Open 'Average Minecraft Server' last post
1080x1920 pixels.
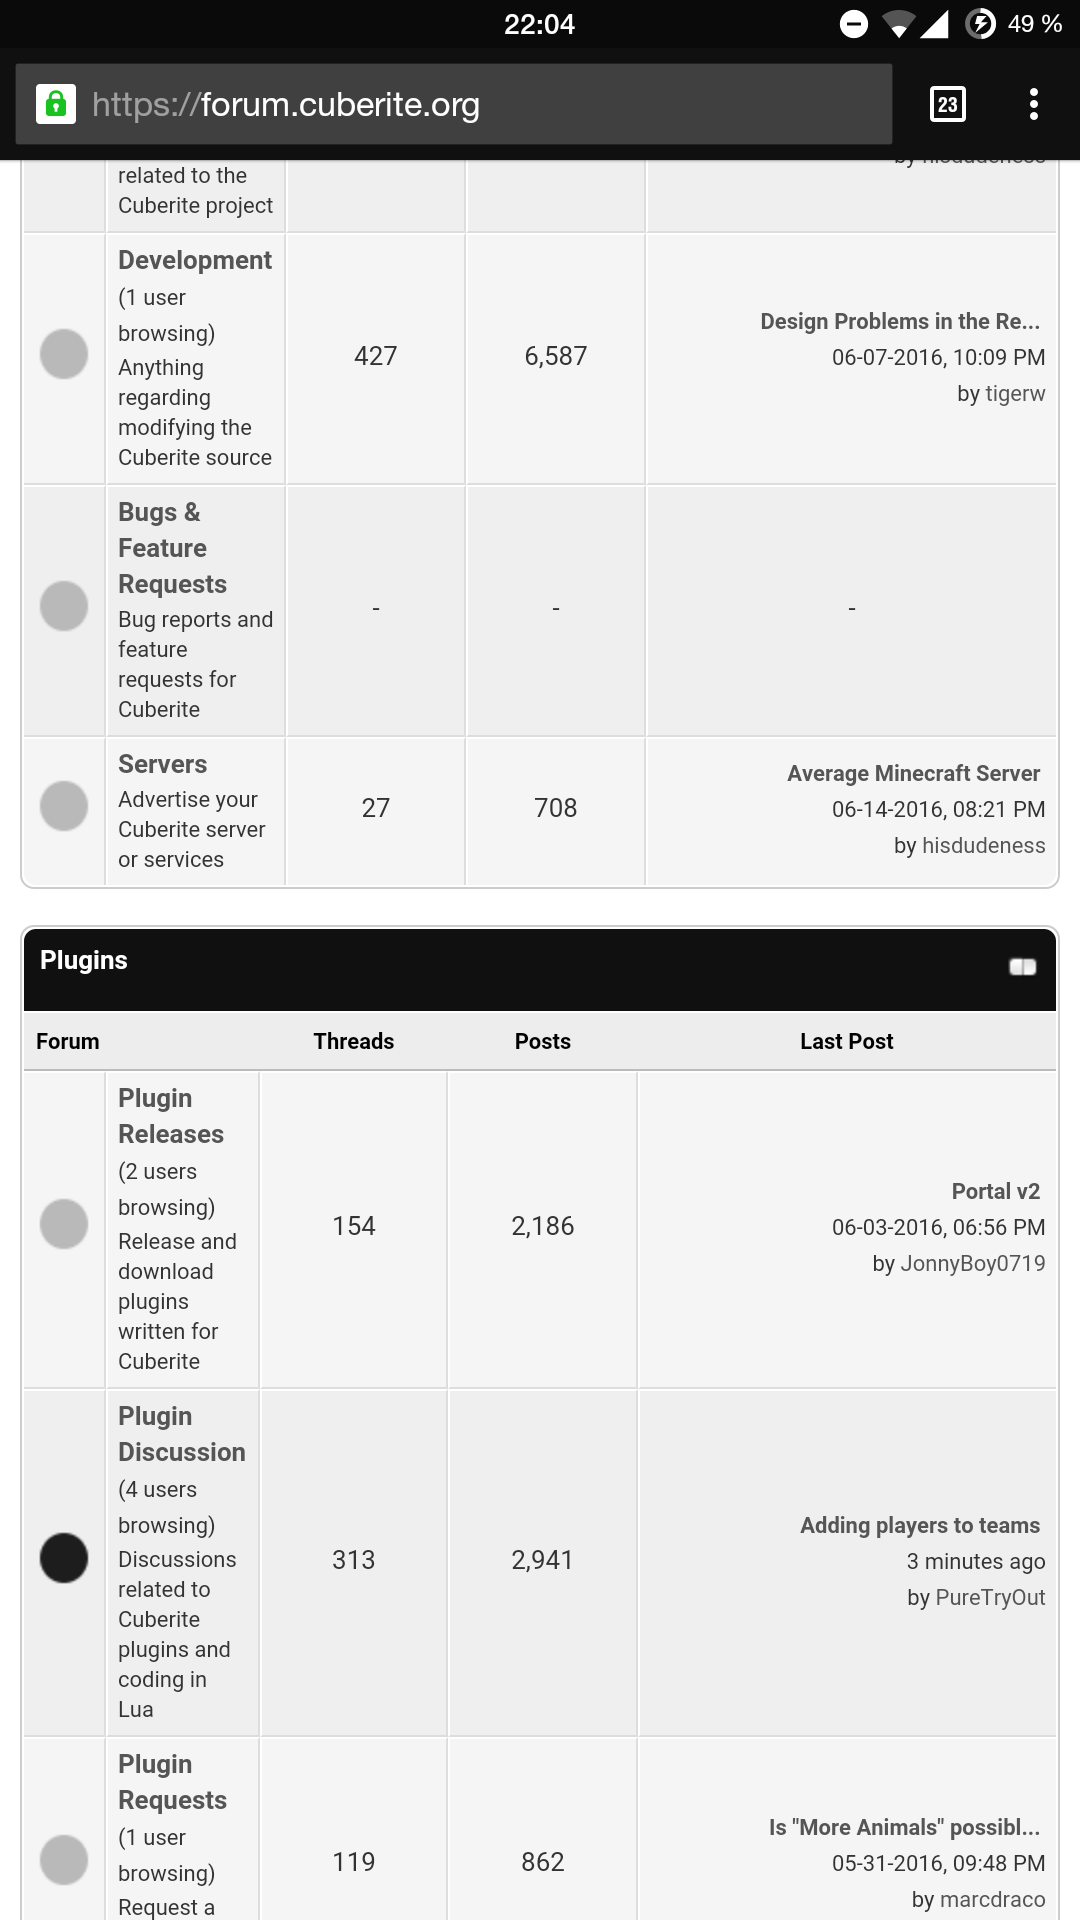pyautogui.click(x=913, y=773)
